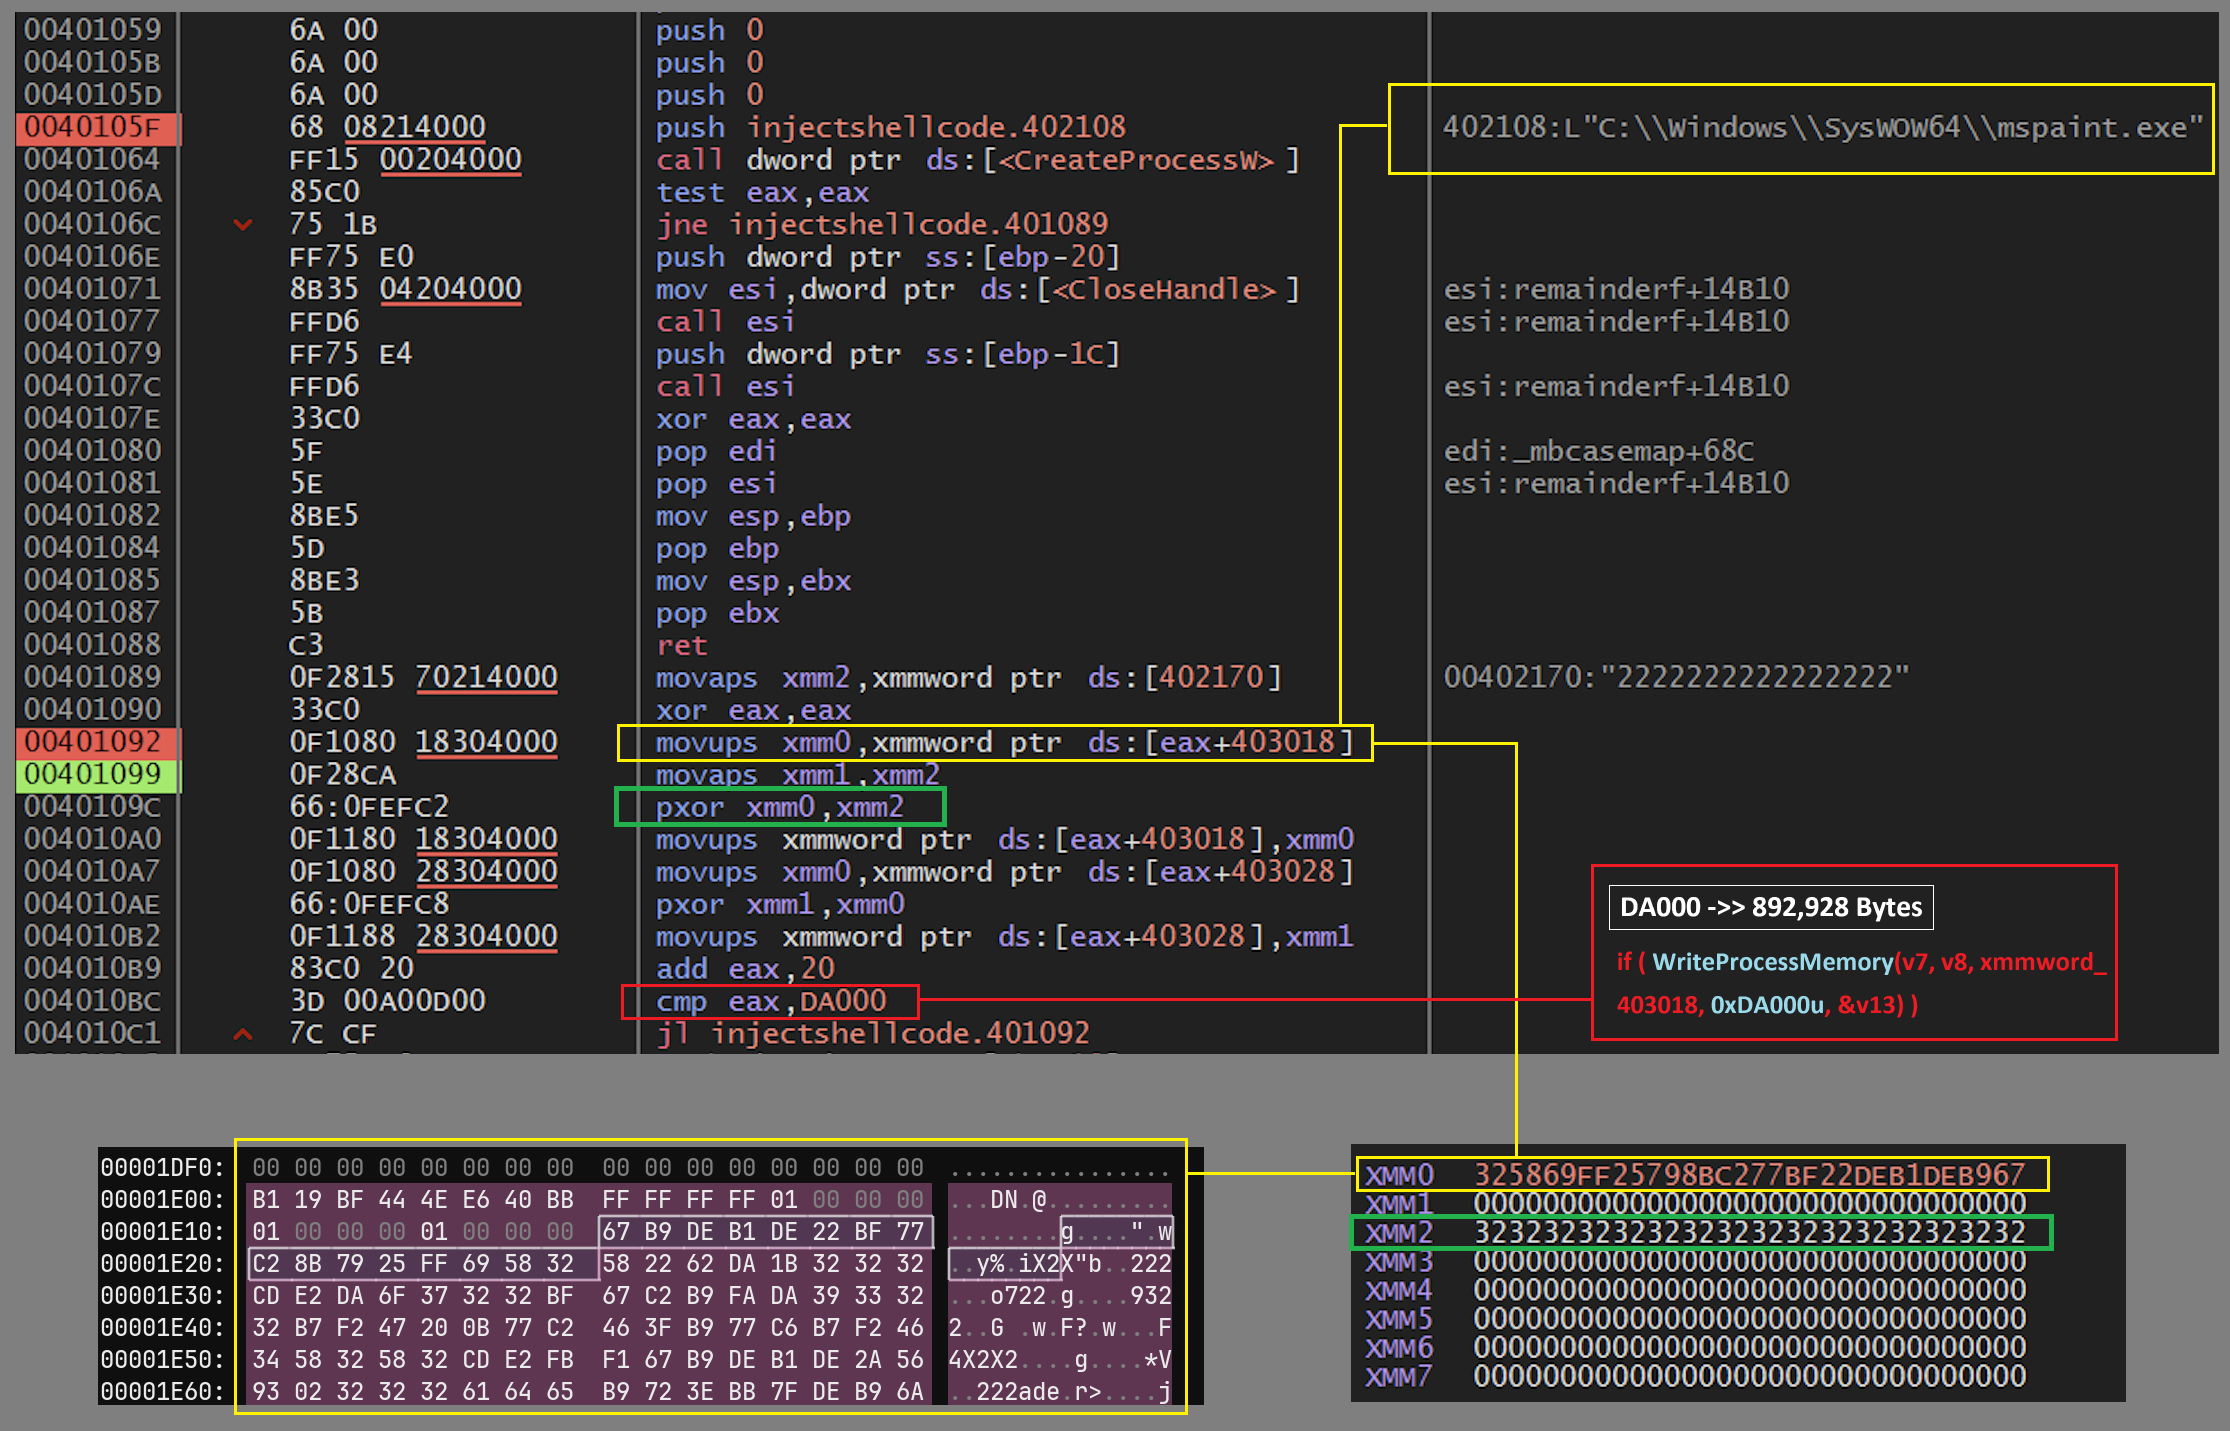Image resolution: width=2230 pixels, height=1431 pixels.
Task: Click the push injectshellcode.402108 instruction
Action: click(889, 127)
